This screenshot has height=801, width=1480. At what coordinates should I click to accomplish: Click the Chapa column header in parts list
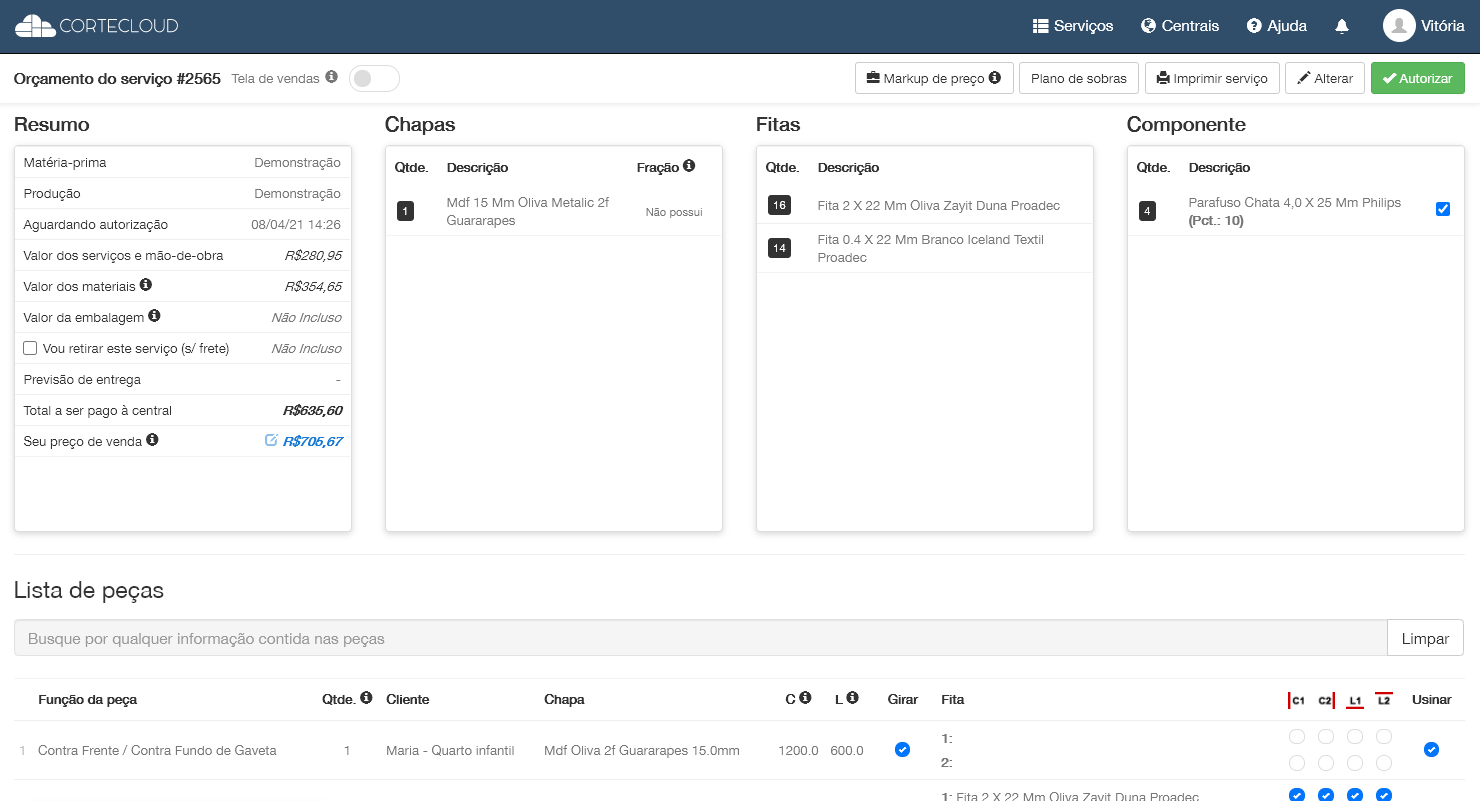pyautogui.click(x=564, y=699)
